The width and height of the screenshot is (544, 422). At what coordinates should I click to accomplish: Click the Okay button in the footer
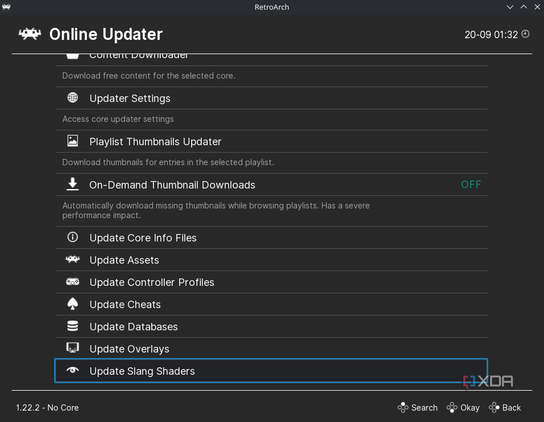(463, 407)
